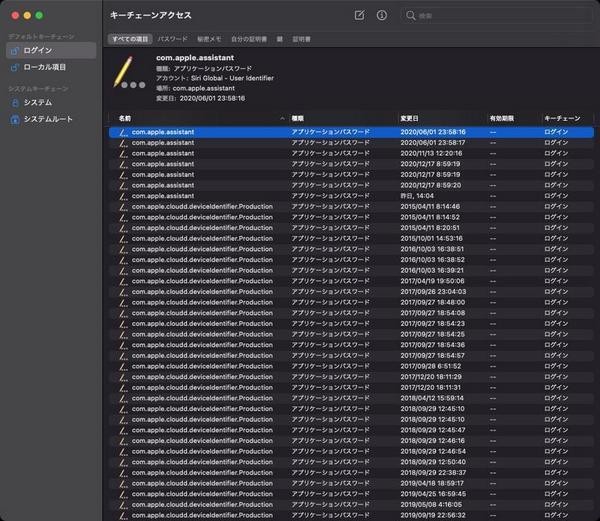The height and width of the screenshot is (521, 600).
Task: Click date cell 2017/09/27 18:54:23
Action: [x=433, y=324]
